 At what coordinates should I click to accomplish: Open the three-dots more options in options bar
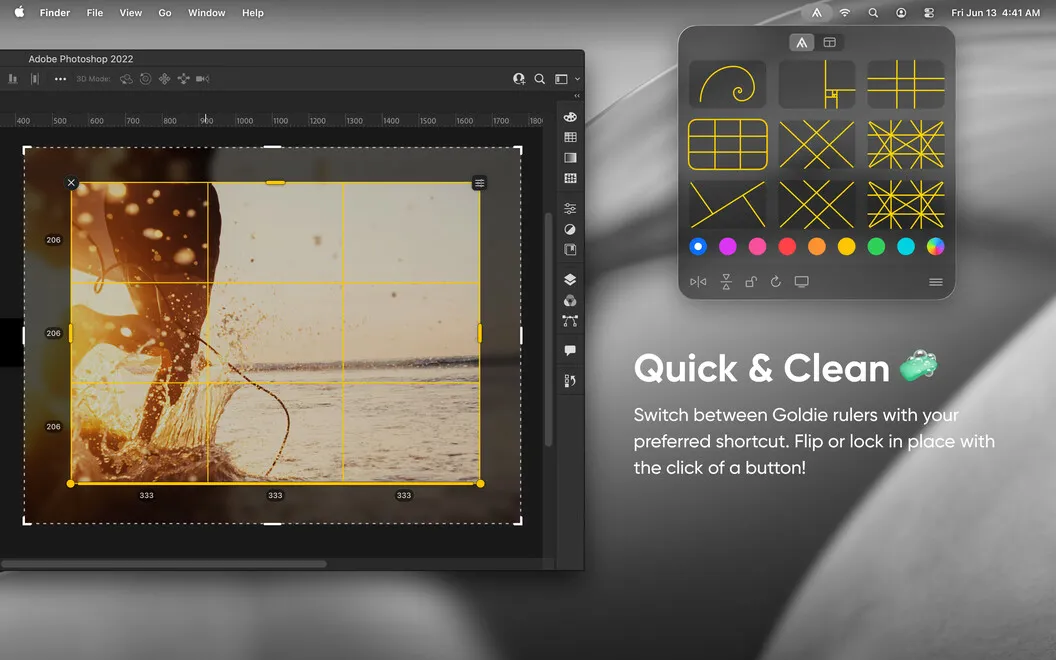[x=61, y=79]
